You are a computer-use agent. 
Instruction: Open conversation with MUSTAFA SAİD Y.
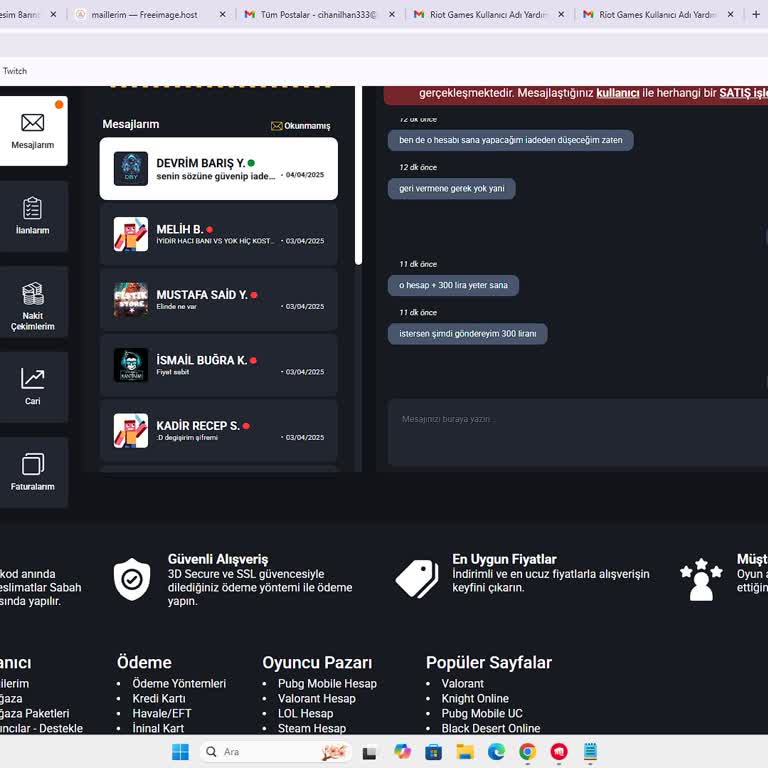(x=218, y=300)
